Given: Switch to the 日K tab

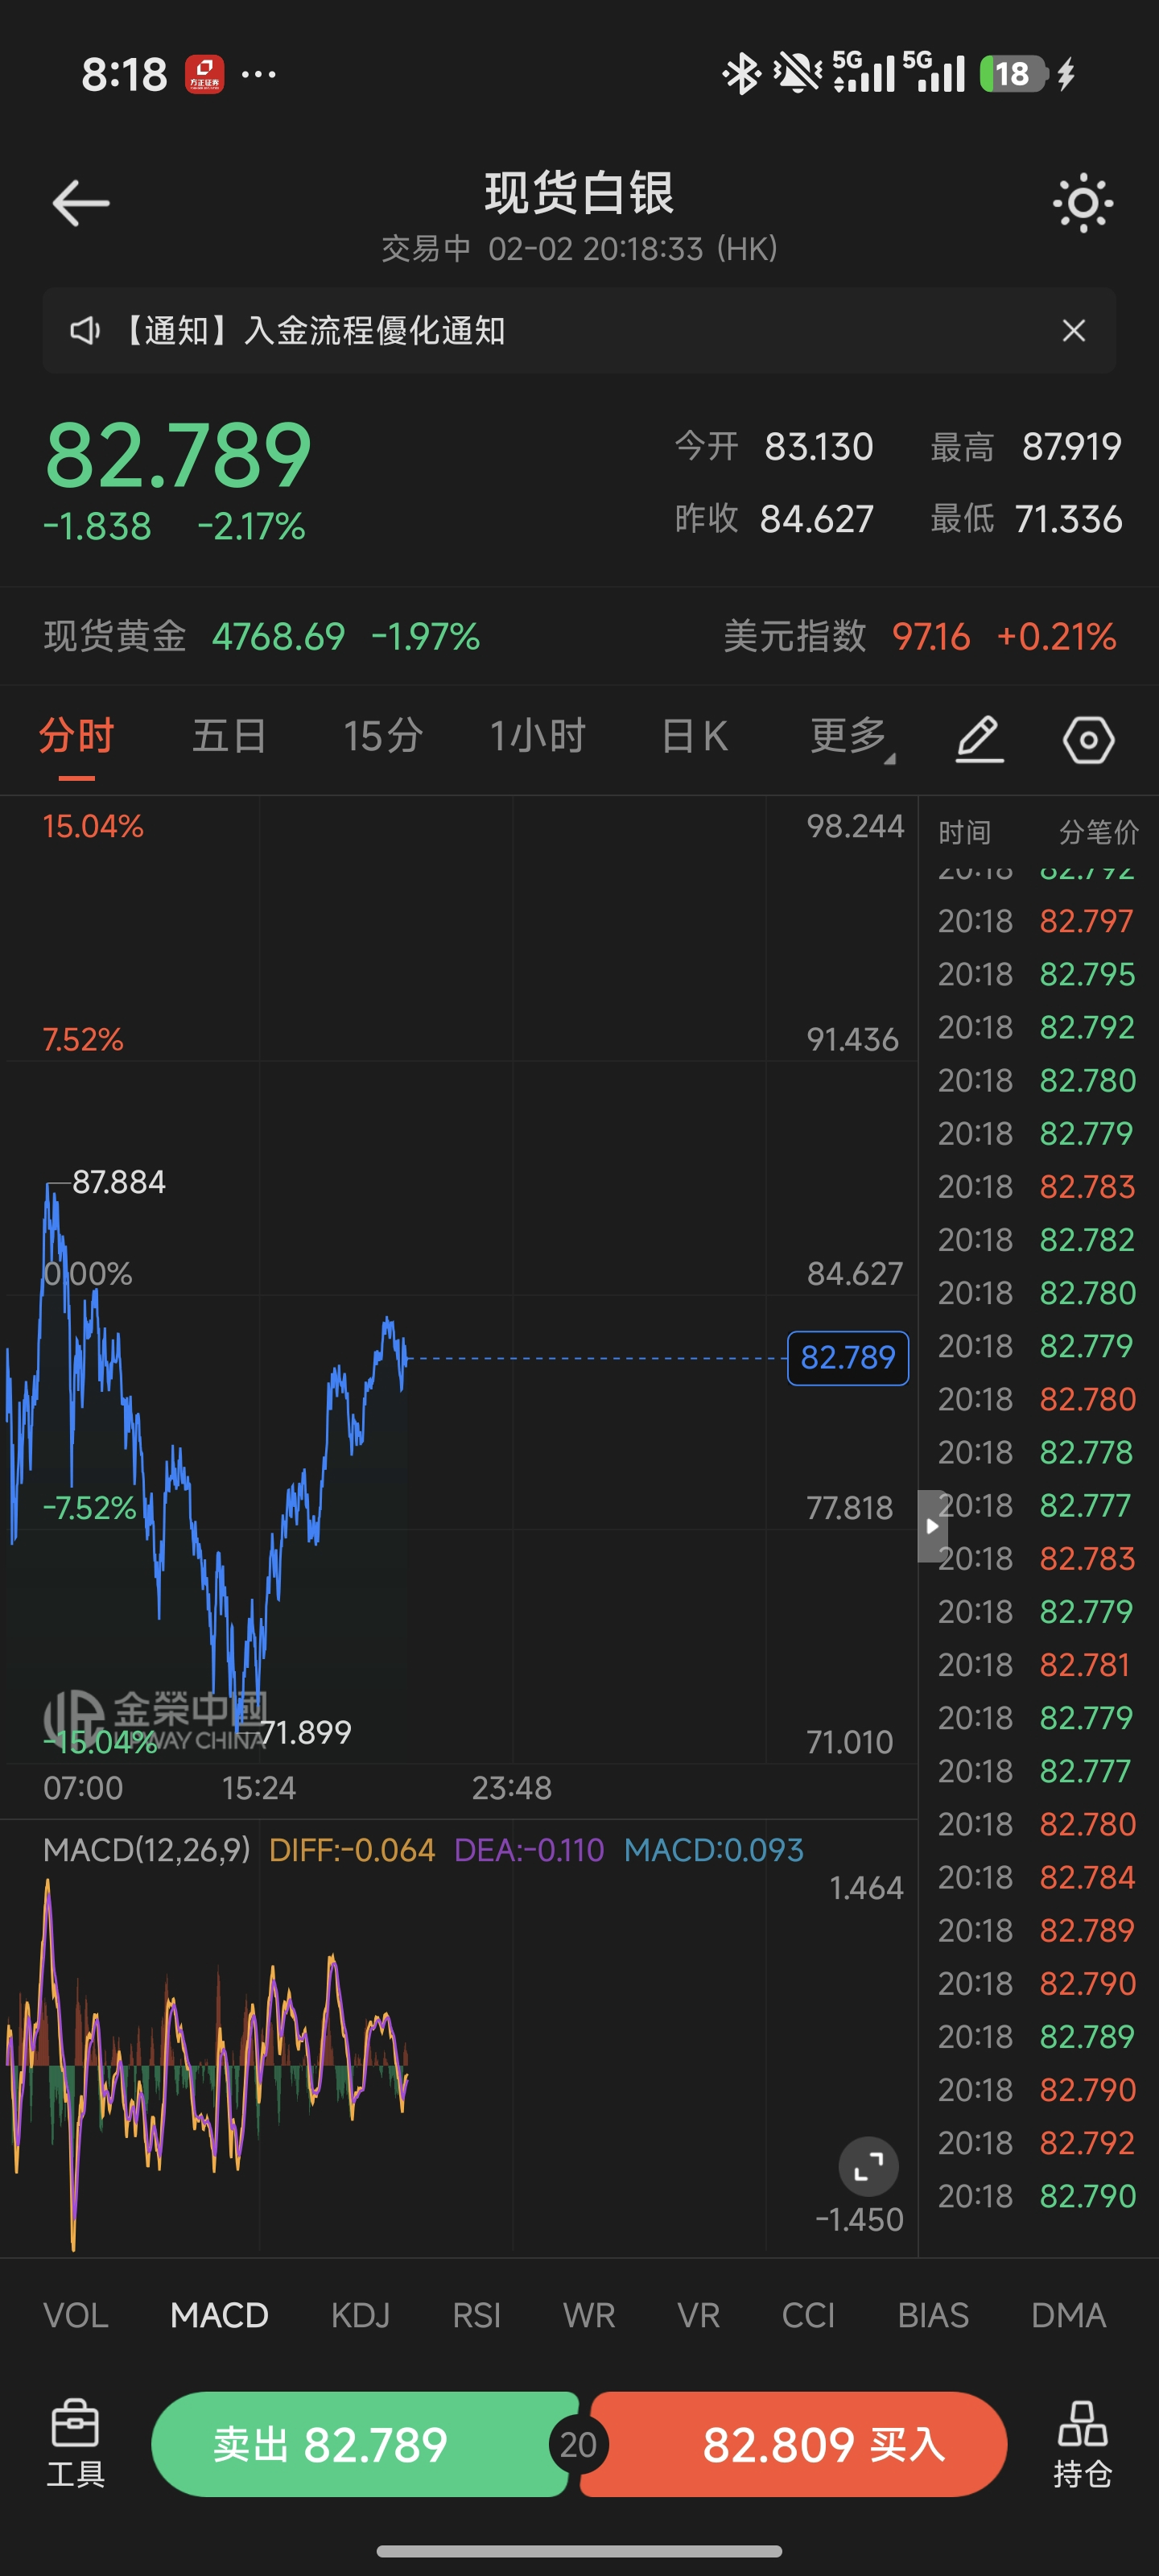Looking at the screenshot, I should point(694,736).
